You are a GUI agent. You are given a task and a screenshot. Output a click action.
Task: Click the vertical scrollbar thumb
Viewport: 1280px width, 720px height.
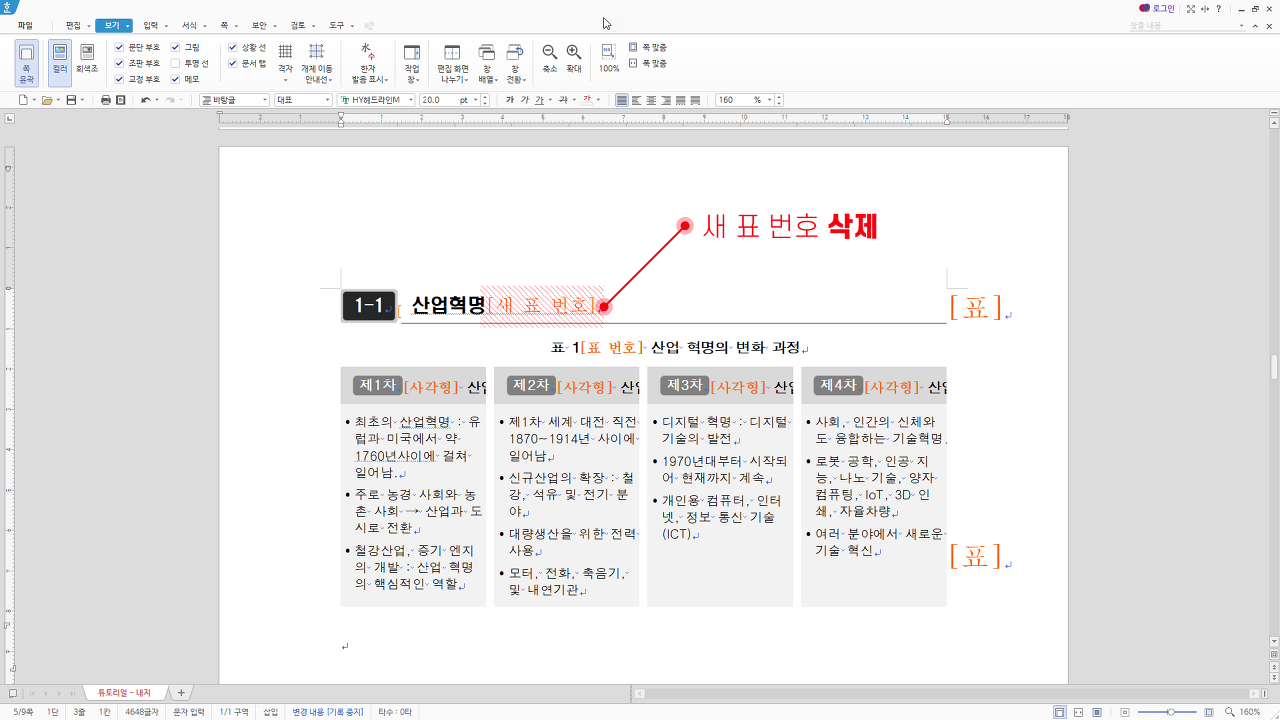tap(1274, 367)
